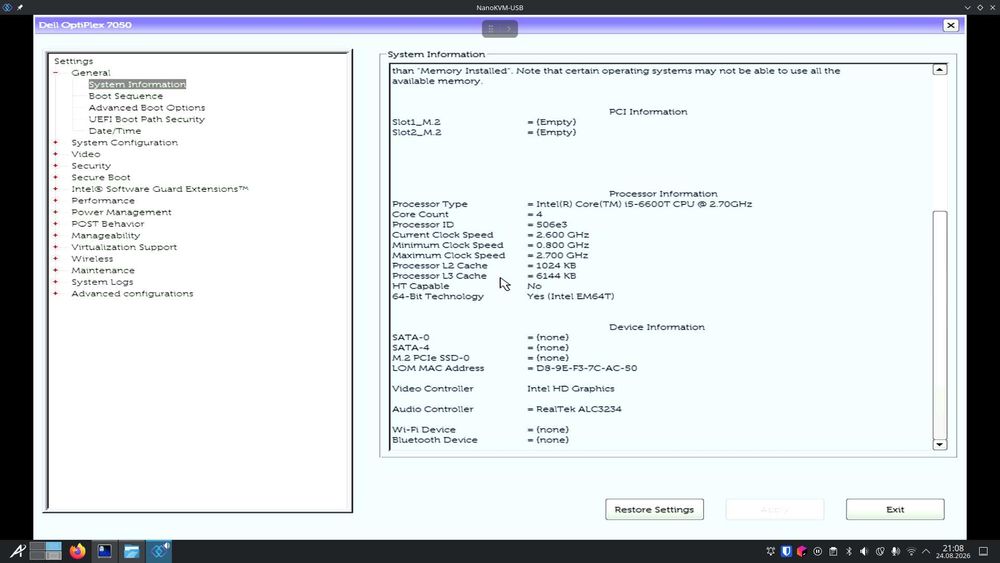1000x563 pixels.
Task: Click the System Information scrollbar thumb
Action: [939, 325]
